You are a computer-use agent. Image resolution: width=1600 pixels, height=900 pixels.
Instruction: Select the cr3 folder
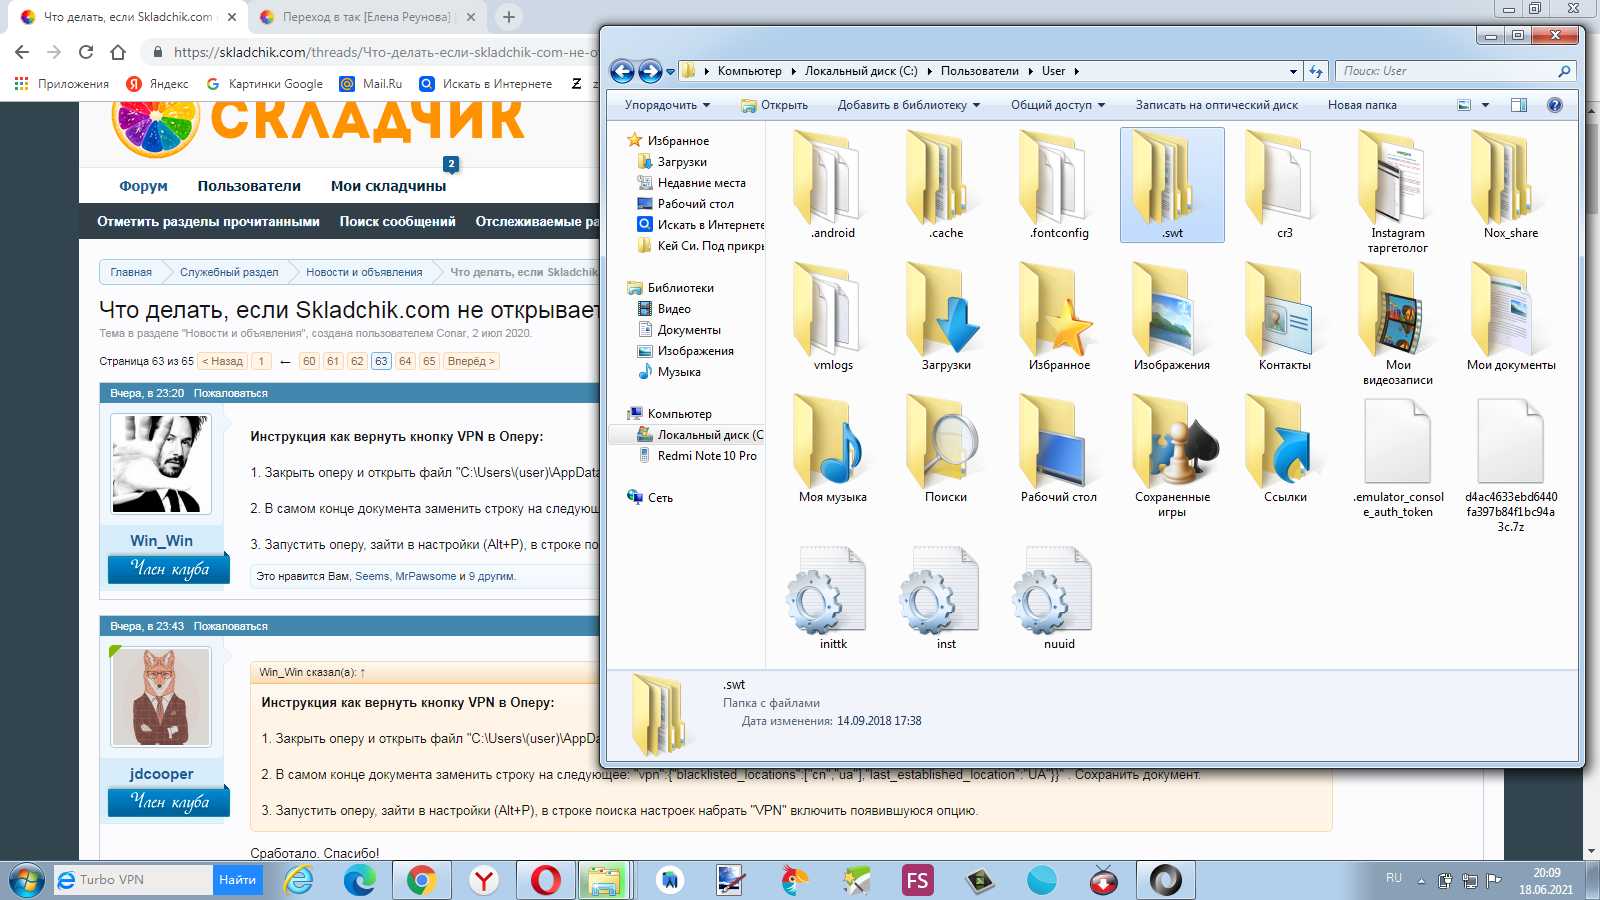click(1285, 185)
